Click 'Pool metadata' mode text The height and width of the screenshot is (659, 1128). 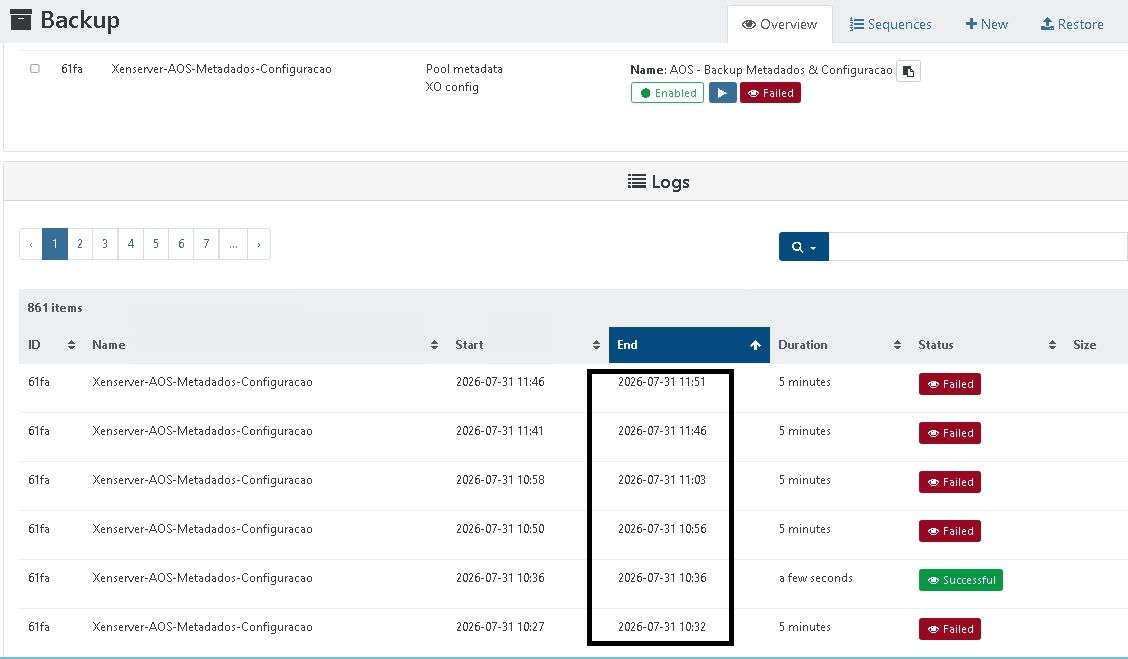coord(464,69)
